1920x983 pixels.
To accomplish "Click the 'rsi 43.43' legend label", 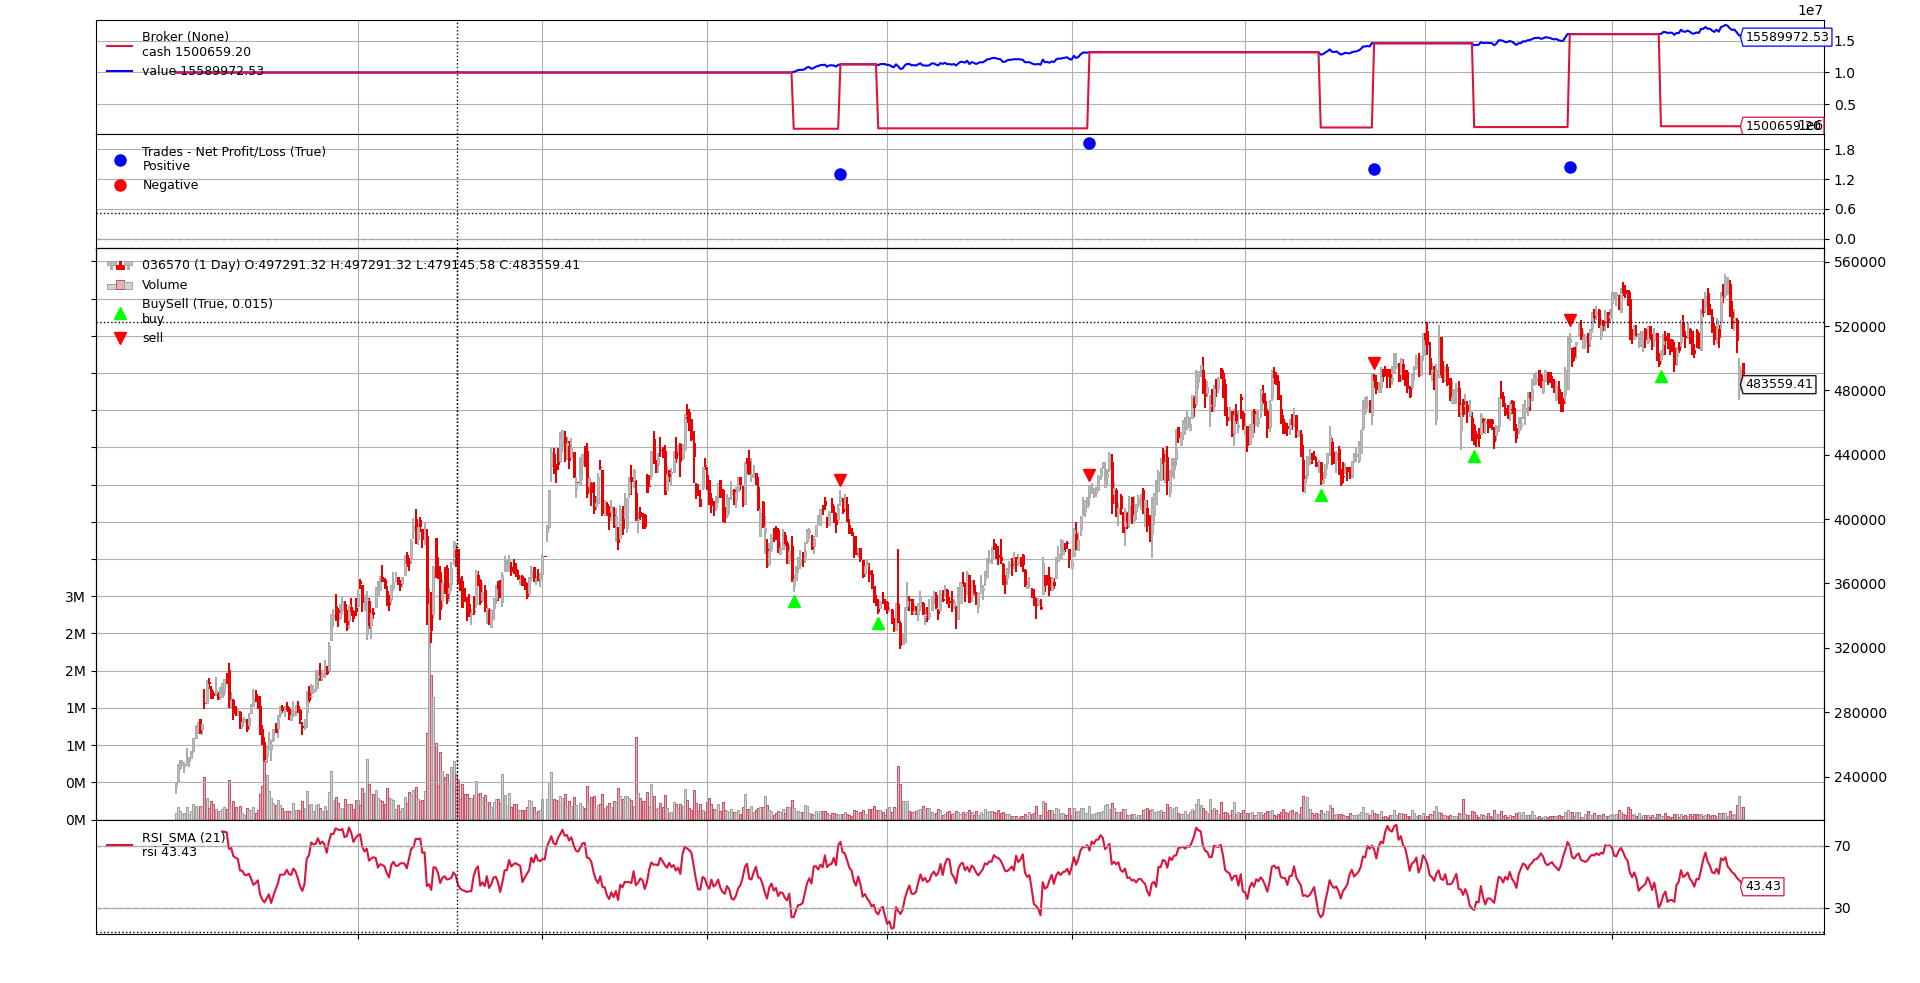I will [x=169, y=852].
